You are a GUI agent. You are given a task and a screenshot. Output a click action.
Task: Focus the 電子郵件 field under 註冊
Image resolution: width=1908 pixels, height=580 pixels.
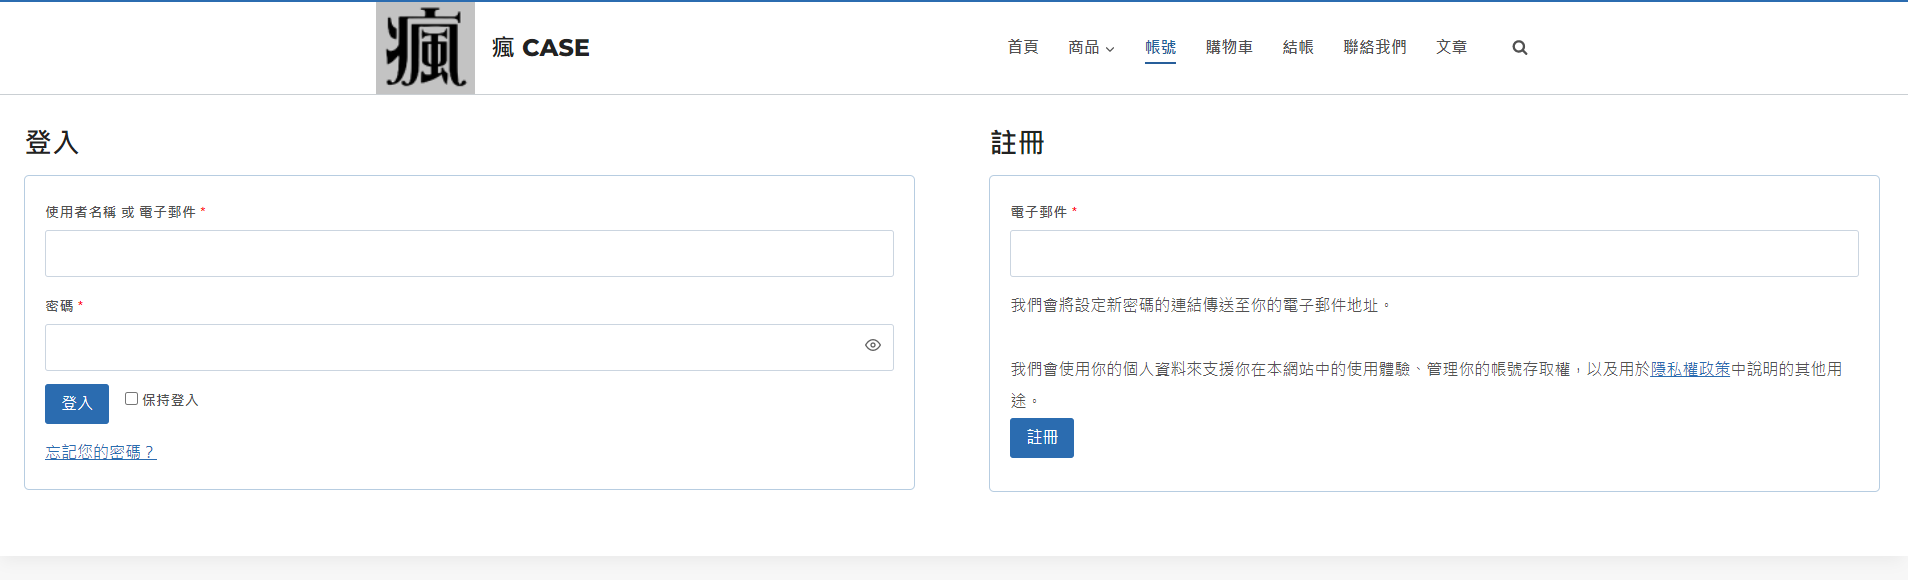1434,254
